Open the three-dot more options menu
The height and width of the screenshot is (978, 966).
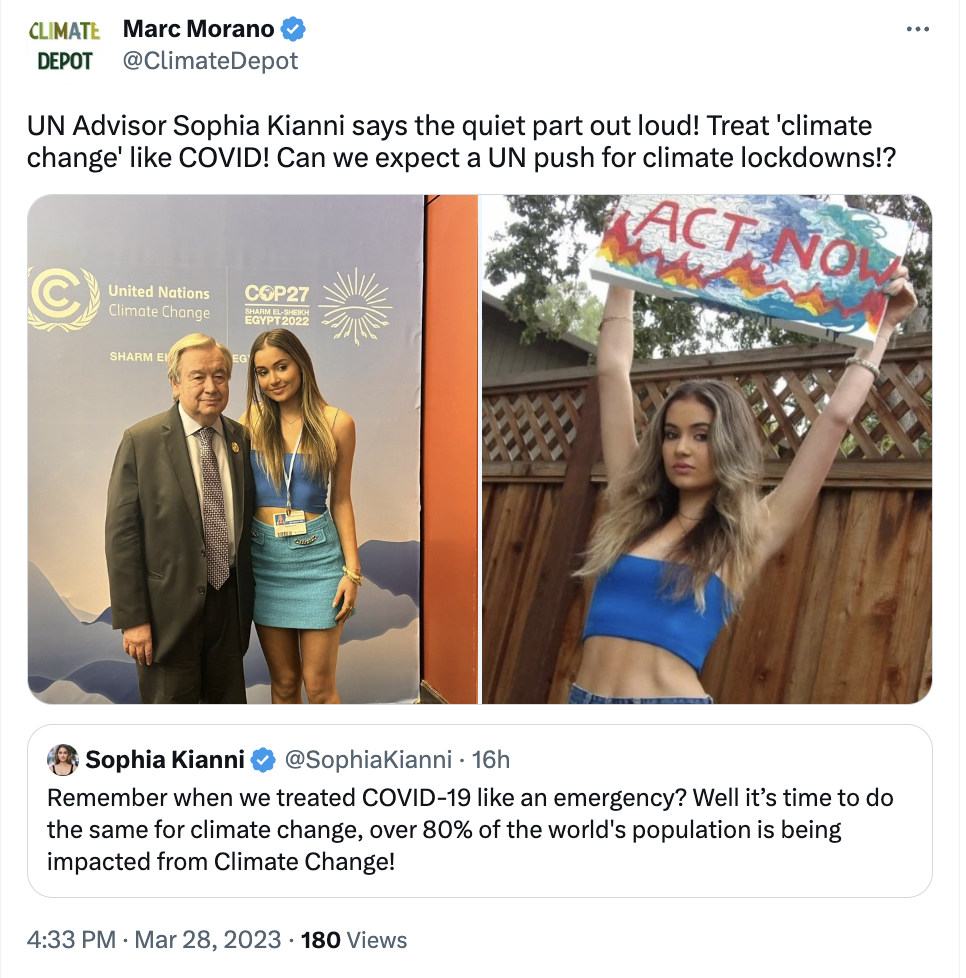point(917,30)
